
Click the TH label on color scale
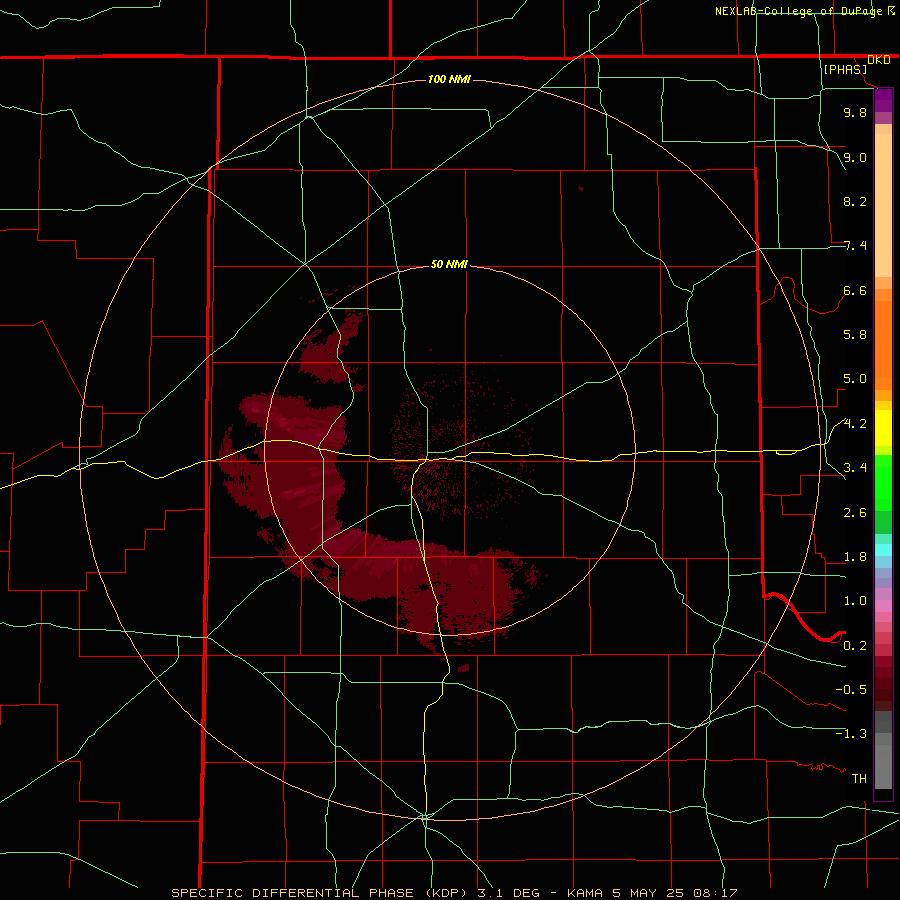[859, 779]
